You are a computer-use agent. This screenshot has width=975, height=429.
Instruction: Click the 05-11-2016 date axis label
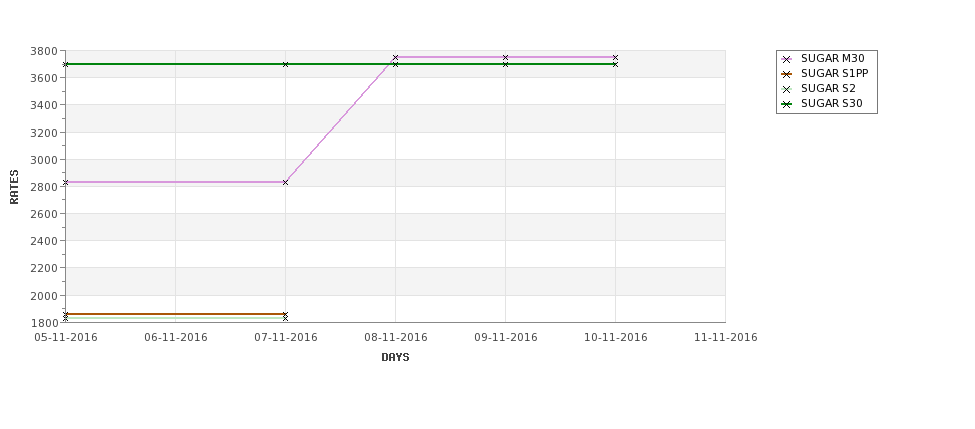pyautogui.click(x=66, y=338)
